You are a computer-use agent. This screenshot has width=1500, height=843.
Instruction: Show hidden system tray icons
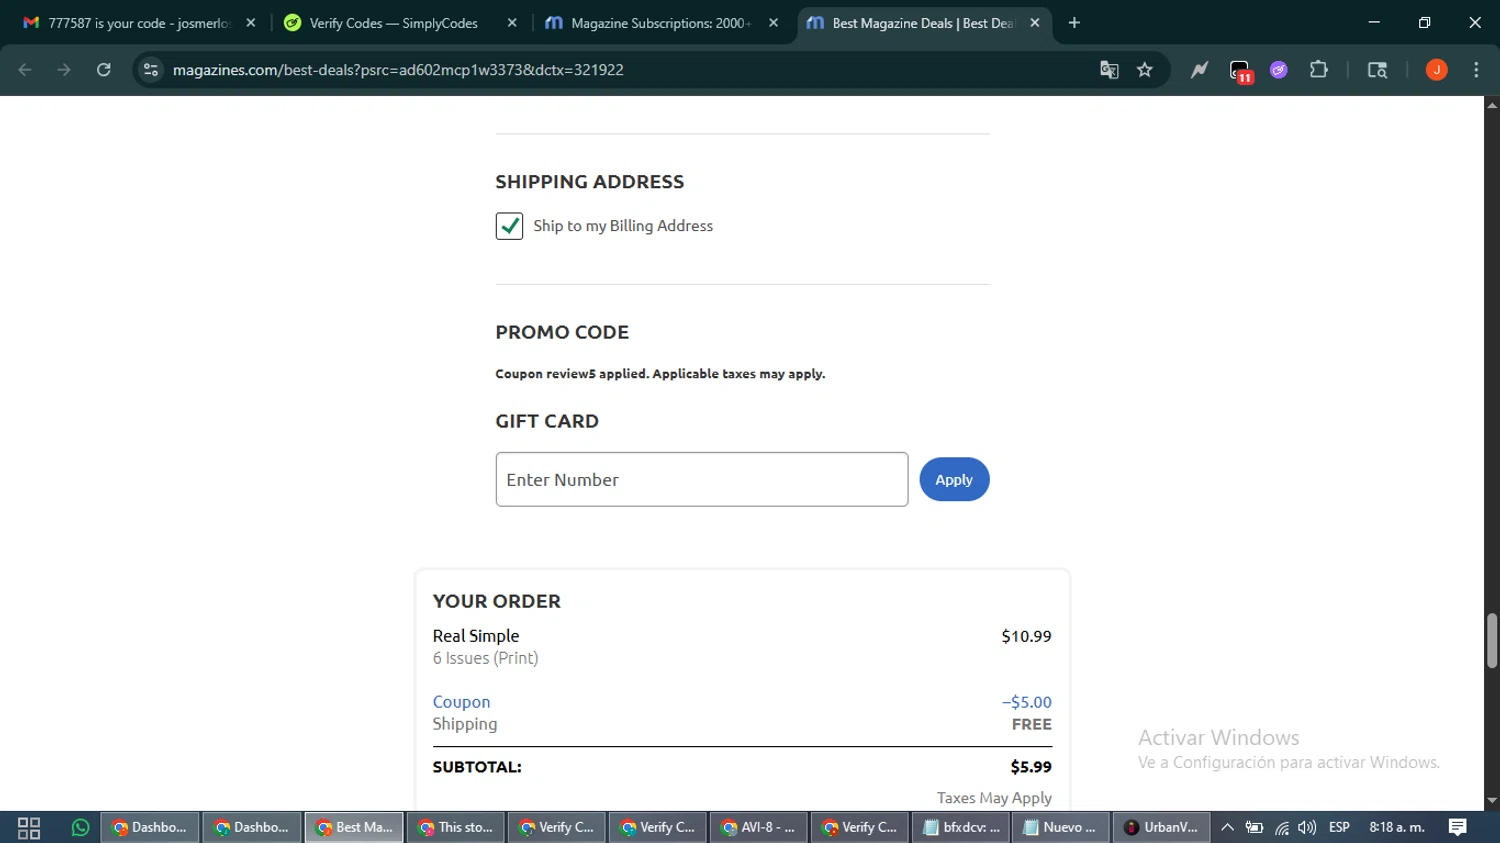tap(1227, 828)
